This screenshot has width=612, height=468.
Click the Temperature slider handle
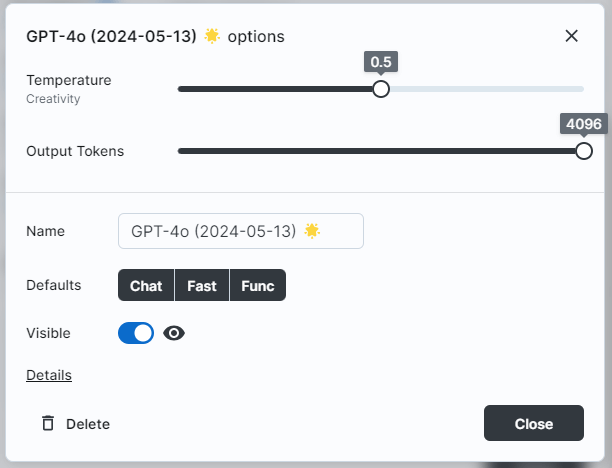click(x=381, y=89)
